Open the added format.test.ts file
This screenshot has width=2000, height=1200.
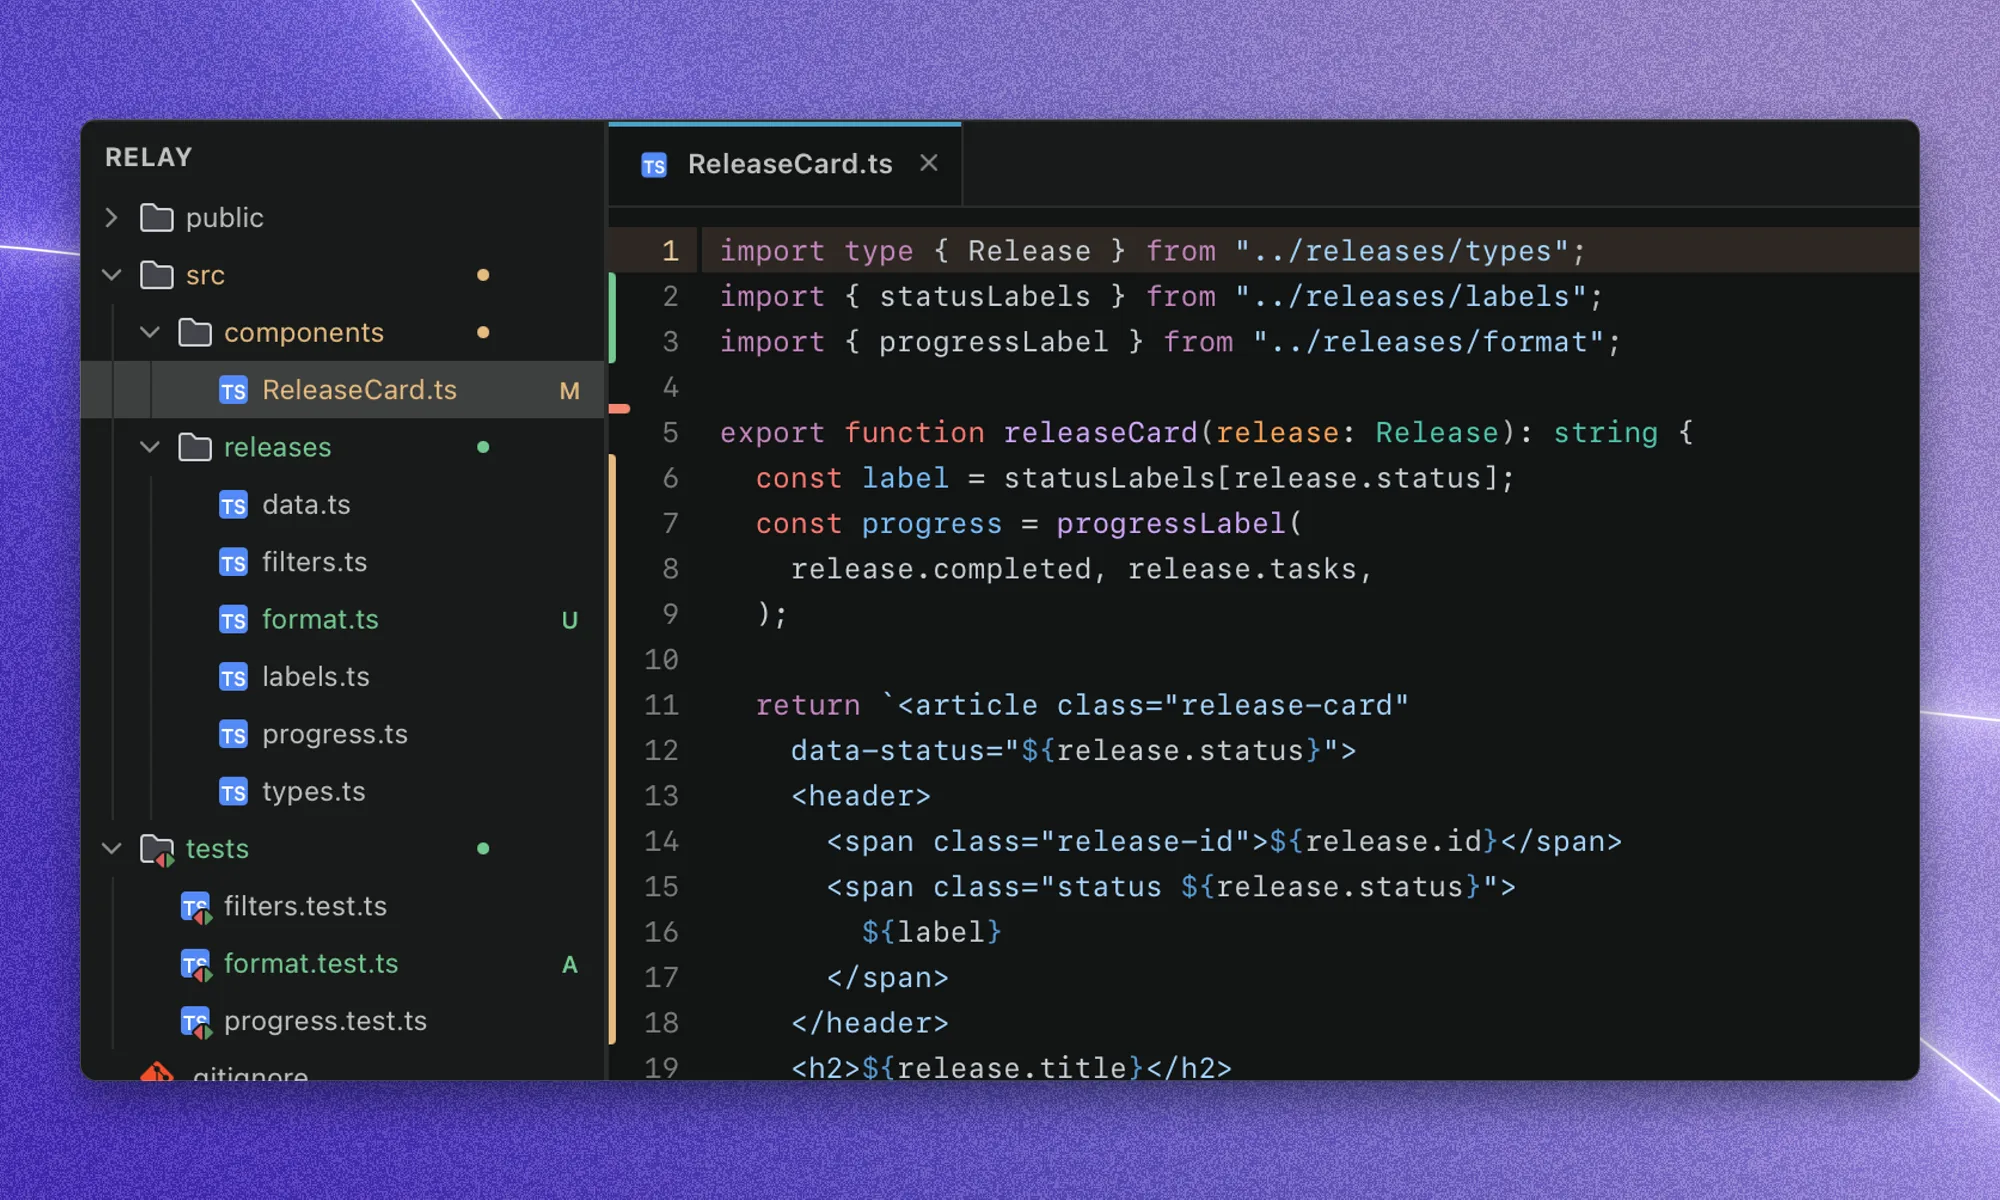coord(343,963)
